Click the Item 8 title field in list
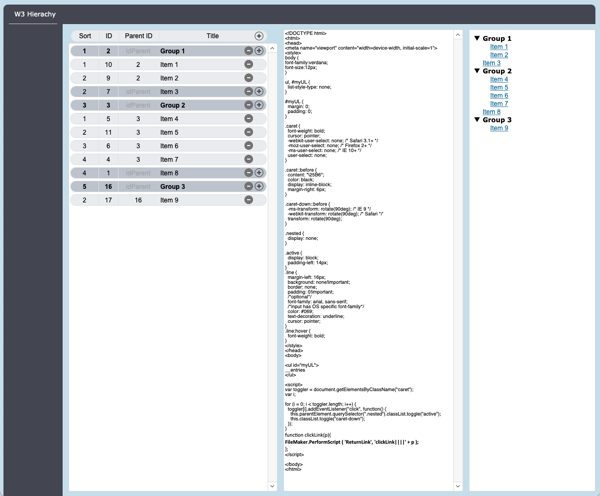 201,173
